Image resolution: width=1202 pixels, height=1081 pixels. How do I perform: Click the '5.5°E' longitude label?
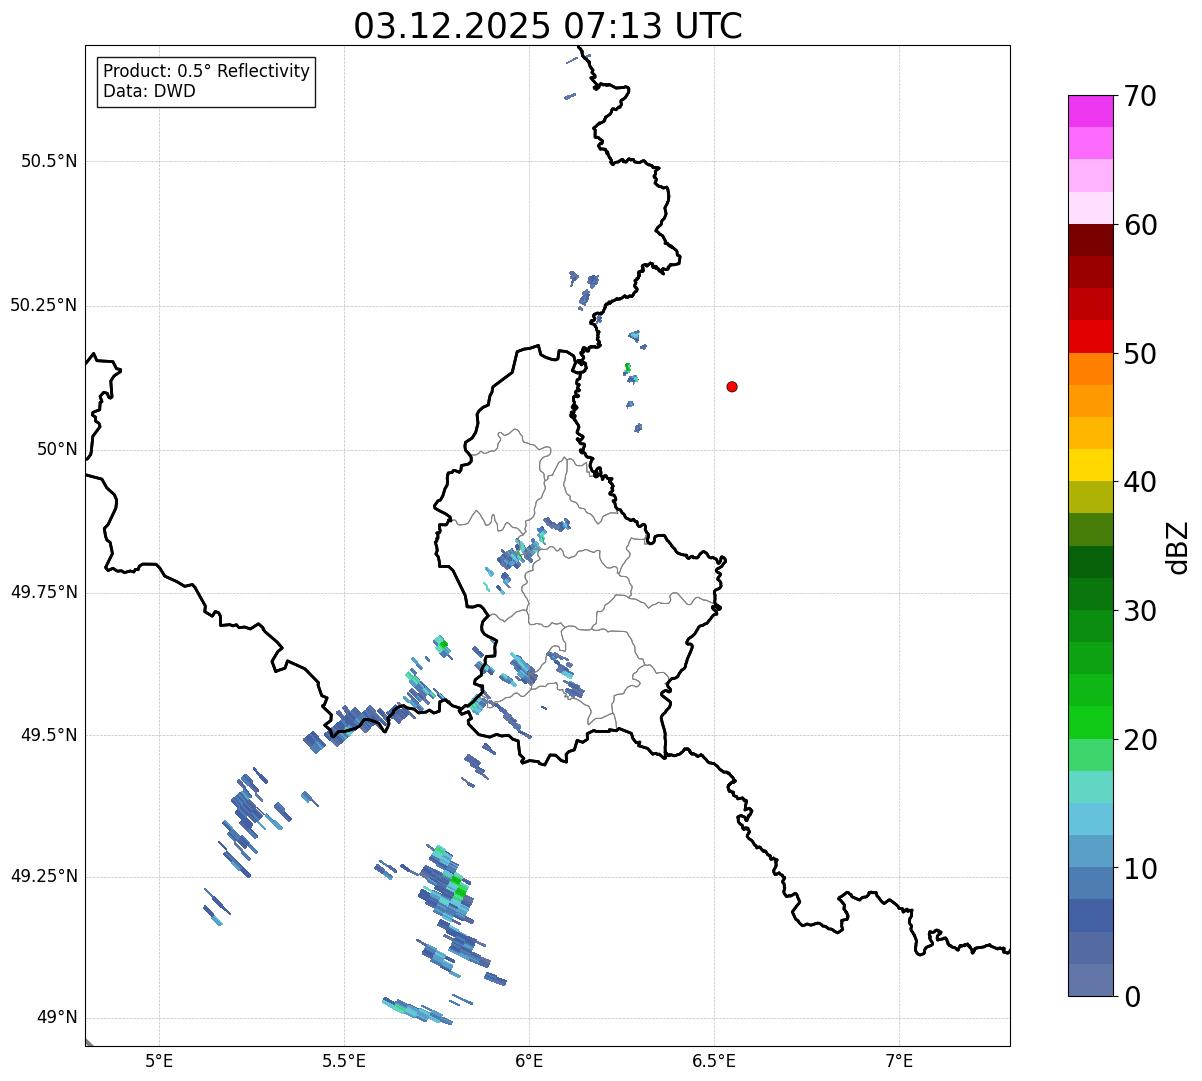344,1060
